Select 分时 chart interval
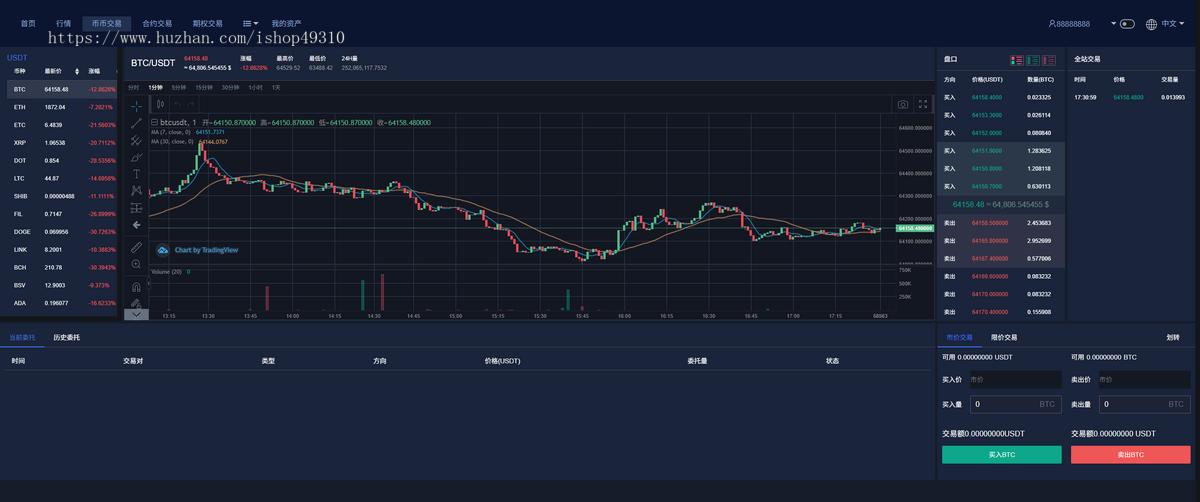 coord(134,87)
